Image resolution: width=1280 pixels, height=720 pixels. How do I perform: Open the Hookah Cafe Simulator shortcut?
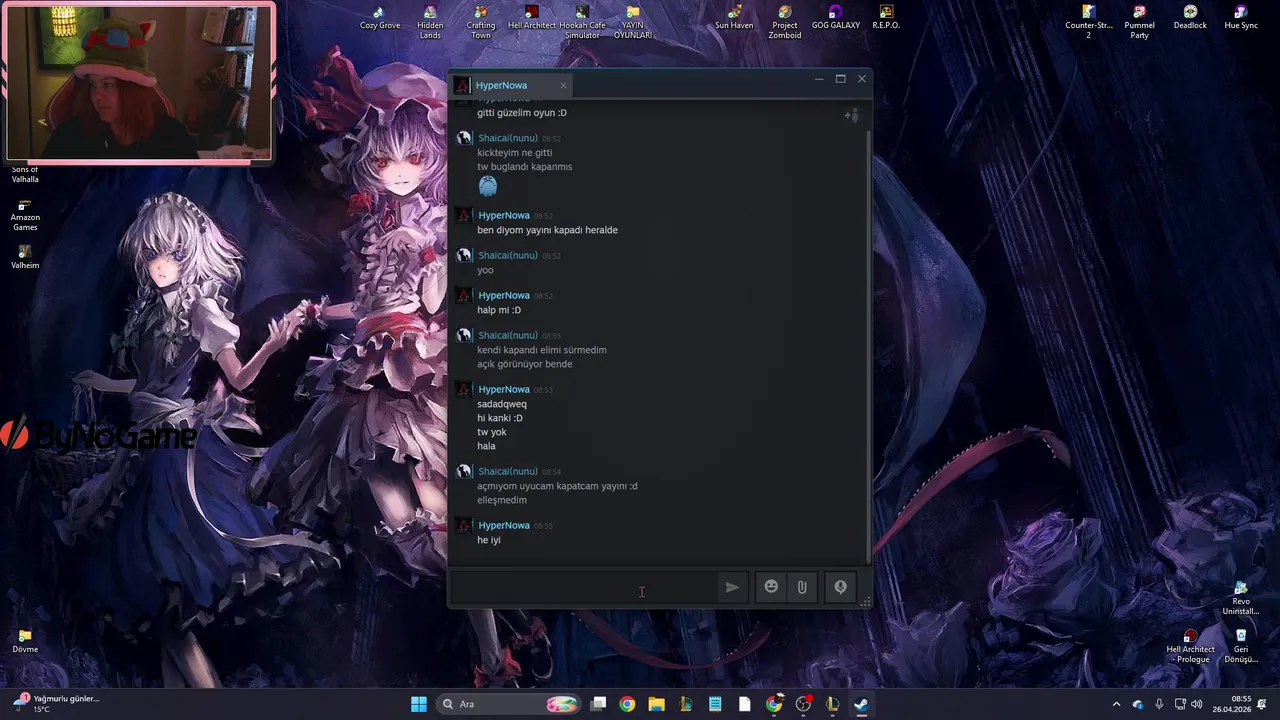582,22
